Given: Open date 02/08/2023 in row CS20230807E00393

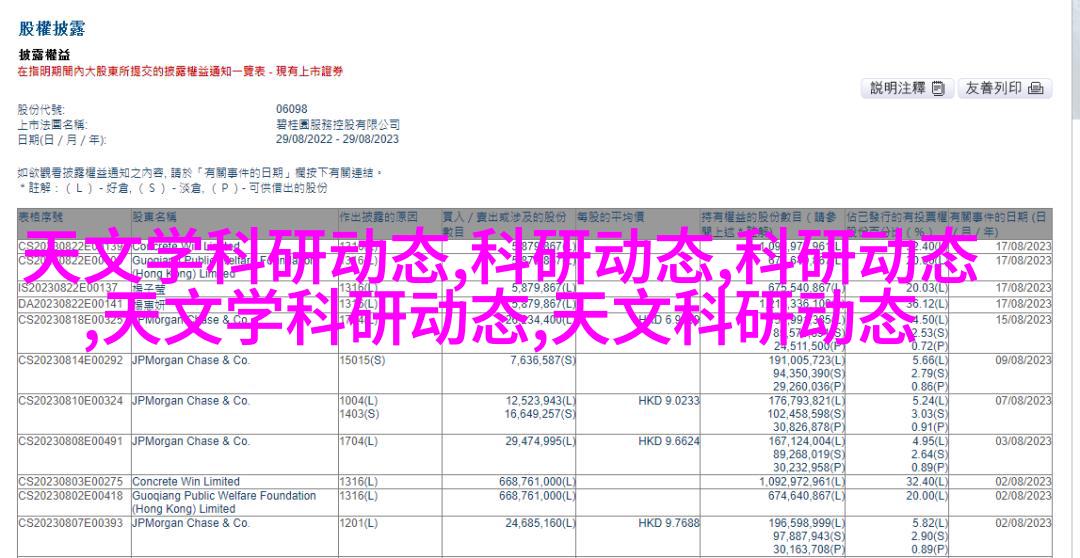Looking at the screenshot, I should point(1023,524).
